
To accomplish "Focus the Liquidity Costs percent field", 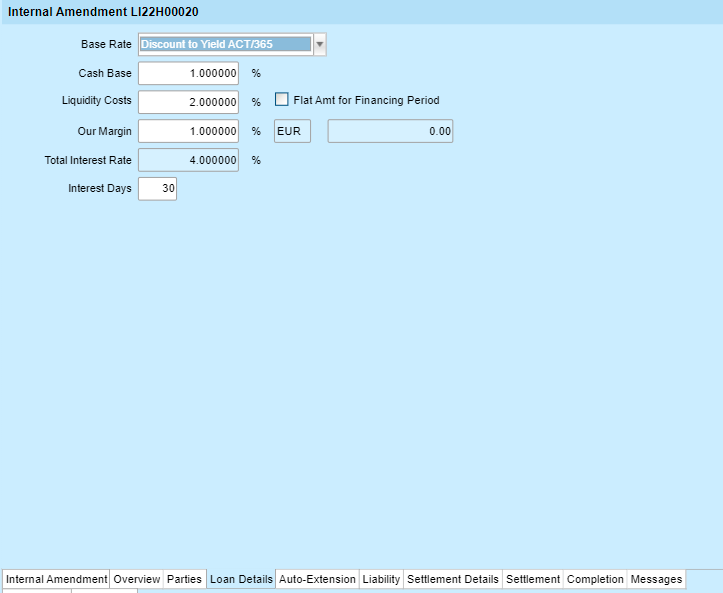I will (189, 102).
